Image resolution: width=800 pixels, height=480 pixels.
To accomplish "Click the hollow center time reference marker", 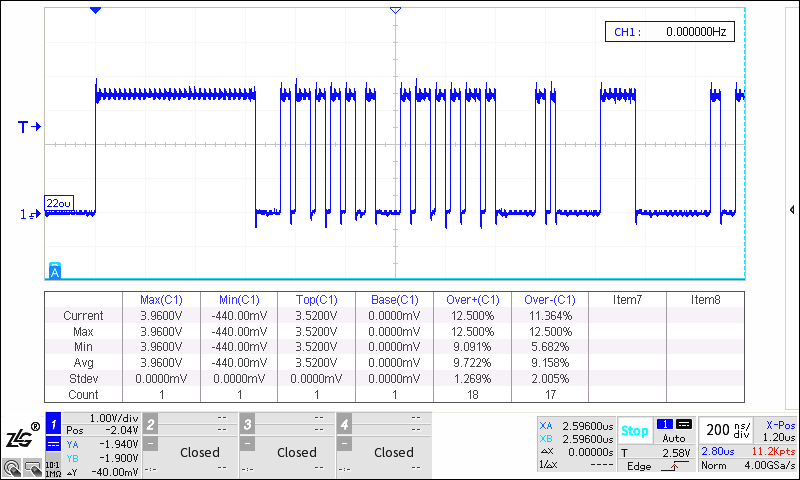I will pos(395,10).
